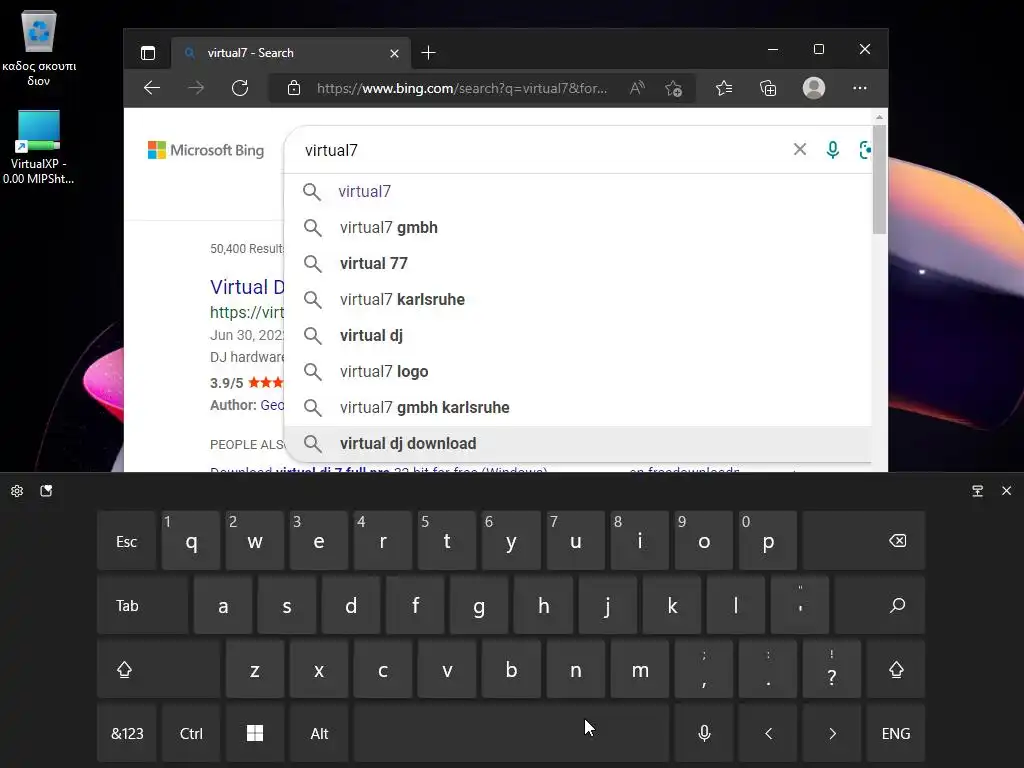Screen dimensions: 1024x768
Task: Open a new browser tab
Action: [428, 53]
